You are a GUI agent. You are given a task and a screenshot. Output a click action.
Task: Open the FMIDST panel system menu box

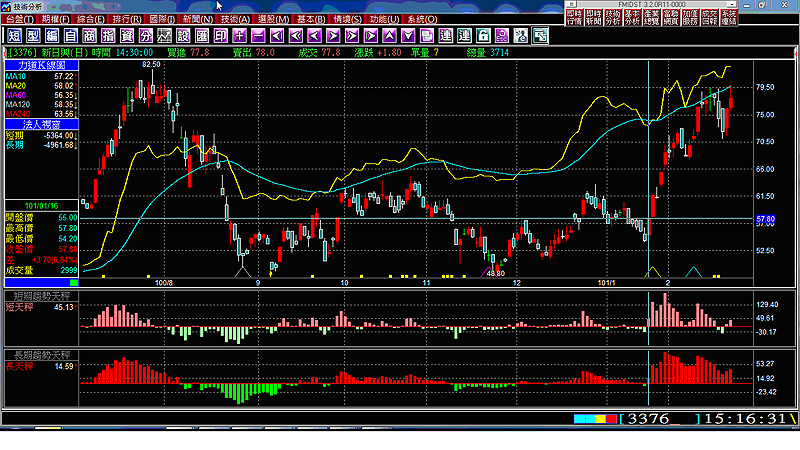coord(571,4)
